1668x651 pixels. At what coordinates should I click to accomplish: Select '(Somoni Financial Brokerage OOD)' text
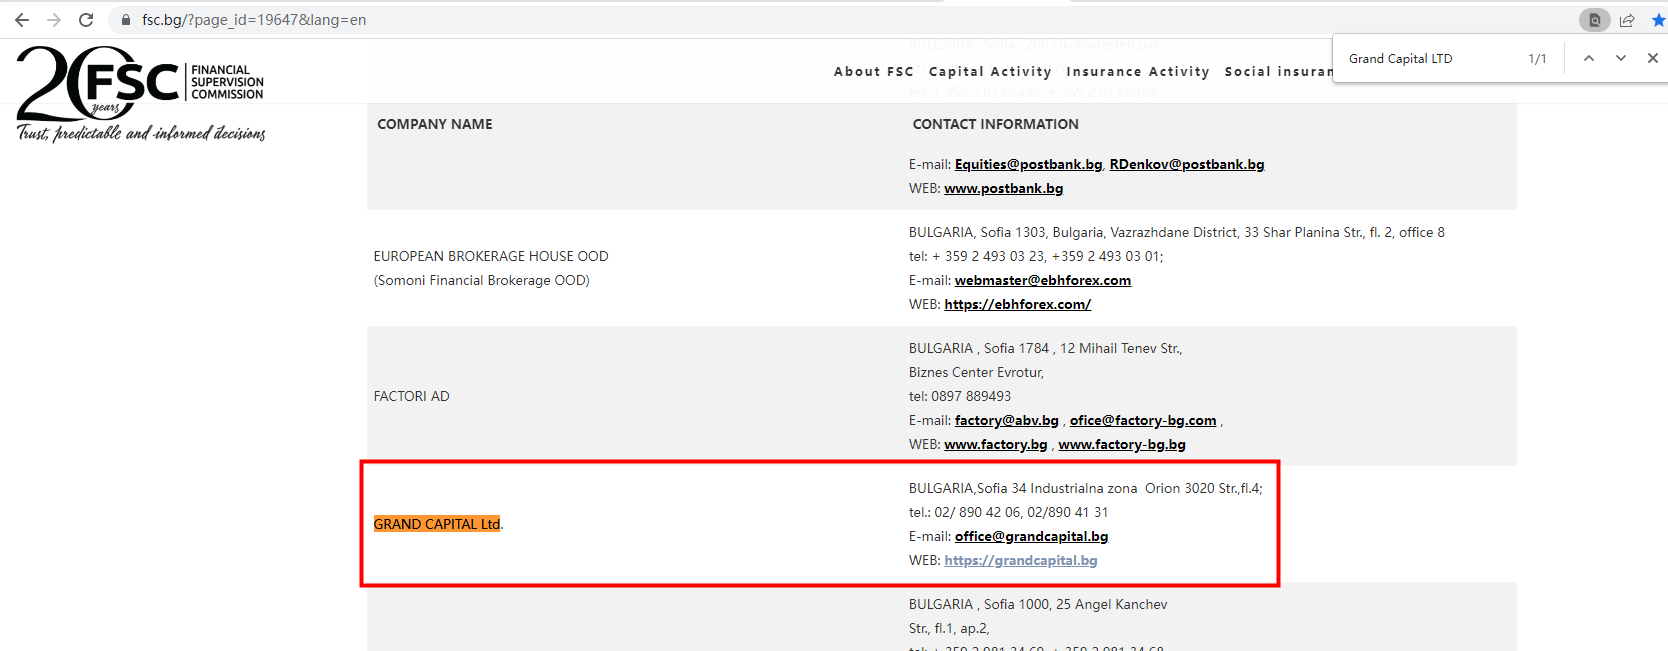(x=482, y=280)
